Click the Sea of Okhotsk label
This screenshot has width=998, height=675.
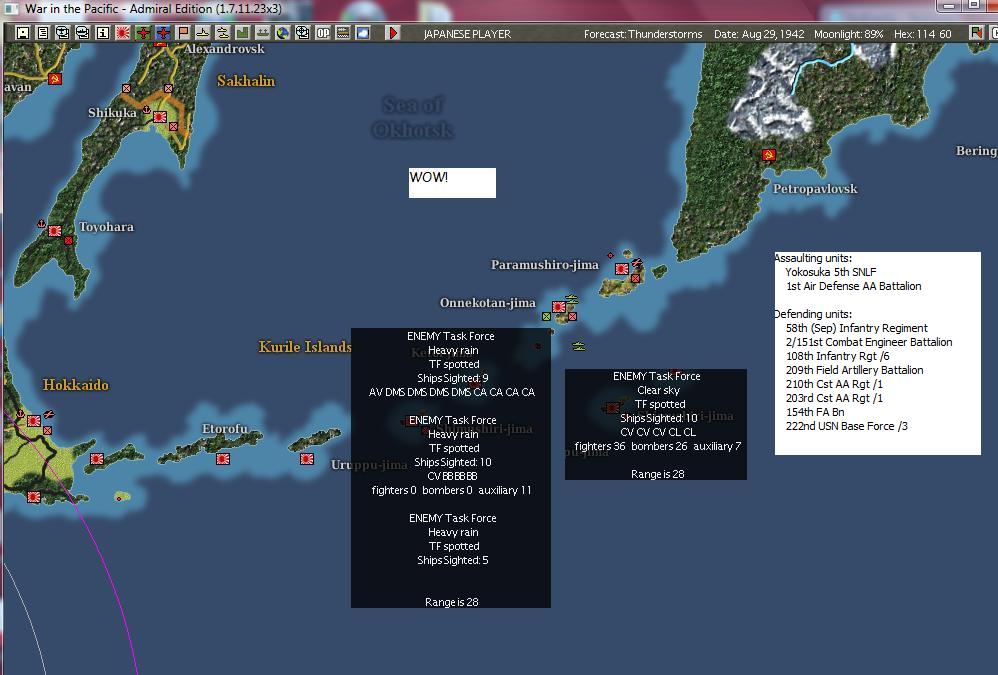(x=412, y=117)
